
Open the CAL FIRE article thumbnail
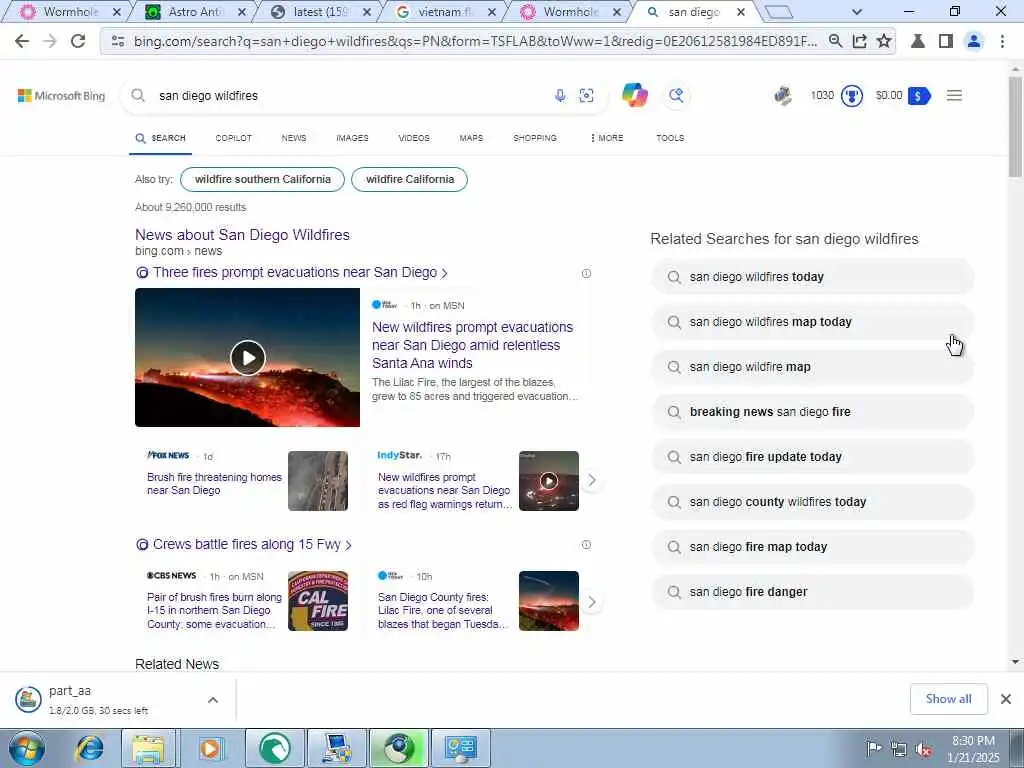click(x=318, y=601)
